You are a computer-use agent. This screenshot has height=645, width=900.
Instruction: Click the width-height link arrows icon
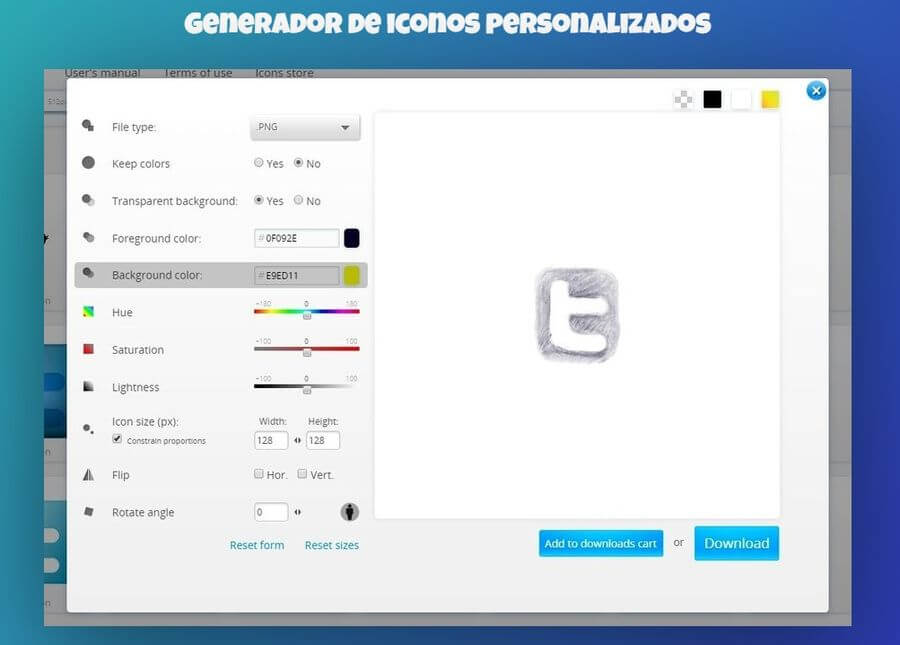click(297, 440)
